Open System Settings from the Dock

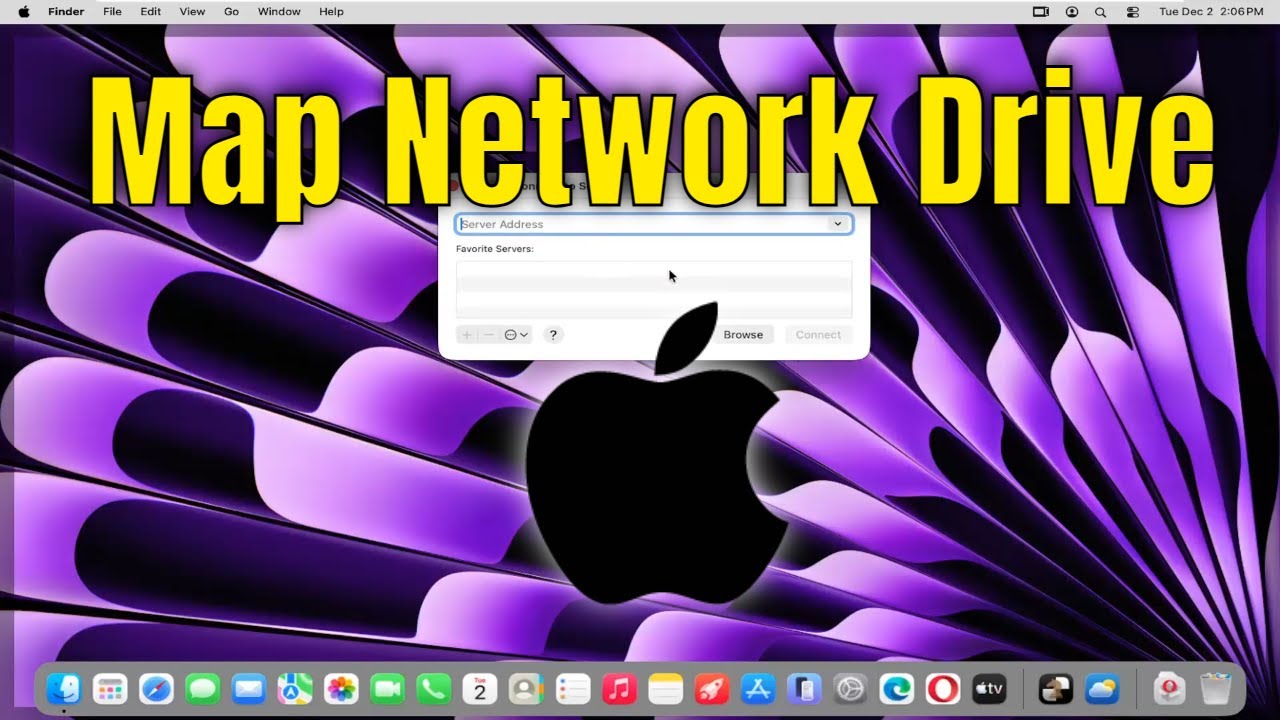pos(850,689)
